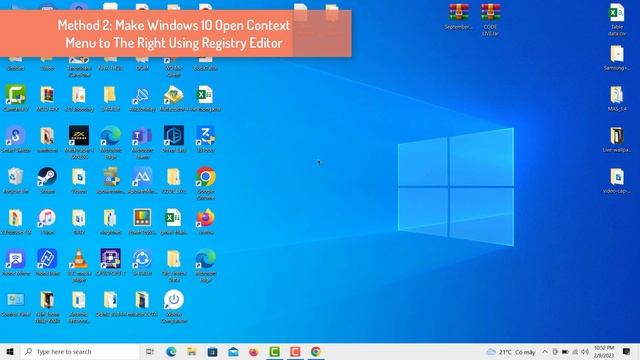Open the 10:52 PM clock and calendar
Viewport: 640px width, 360px height.
tap(604, 352)
